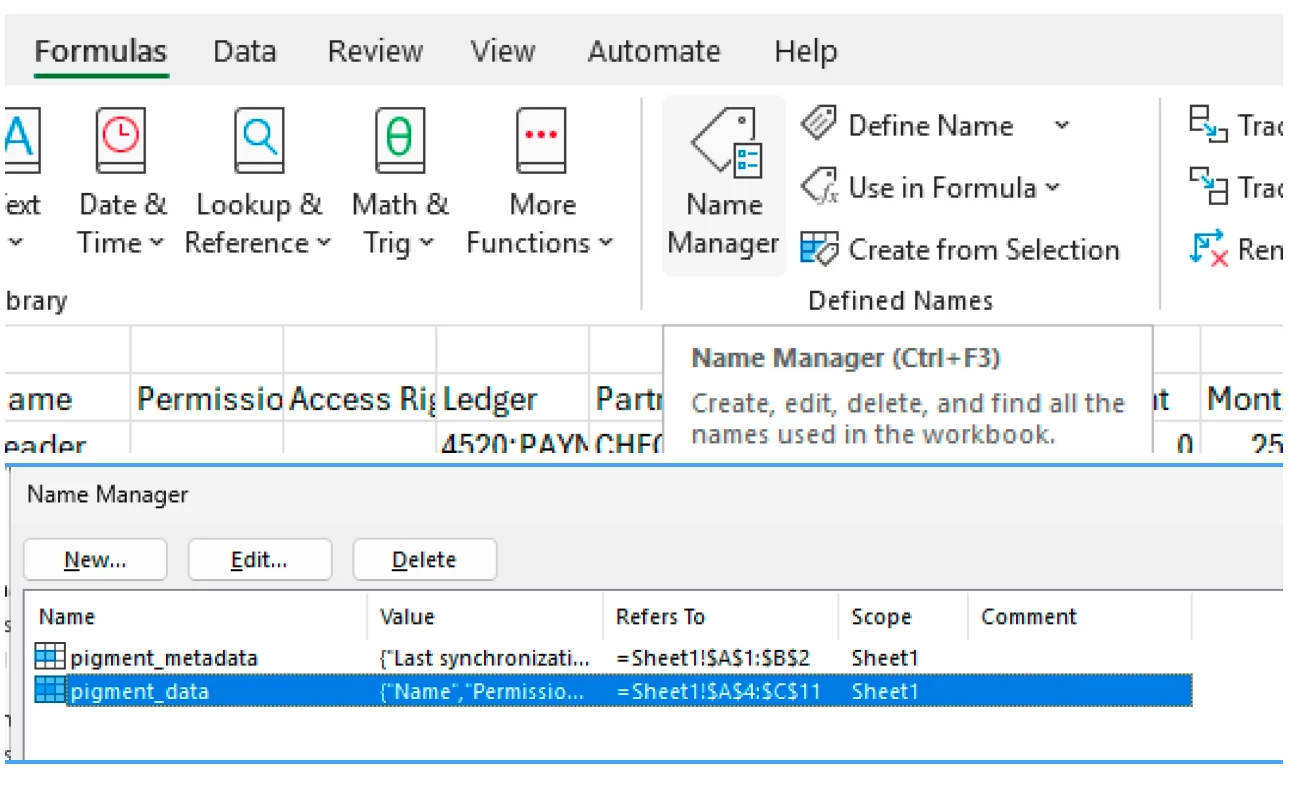
Task: Open Name Manager from the ribbon
Action: tap(723, 185)
